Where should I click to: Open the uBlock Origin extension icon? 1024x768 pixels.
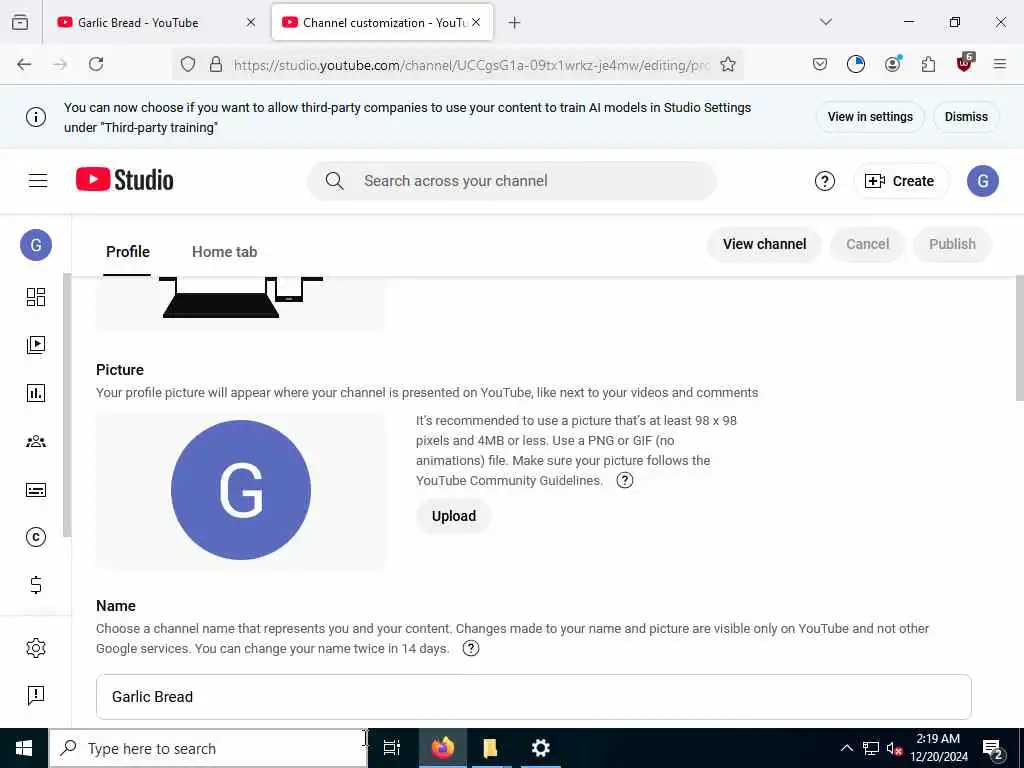[x=965, y=63]
